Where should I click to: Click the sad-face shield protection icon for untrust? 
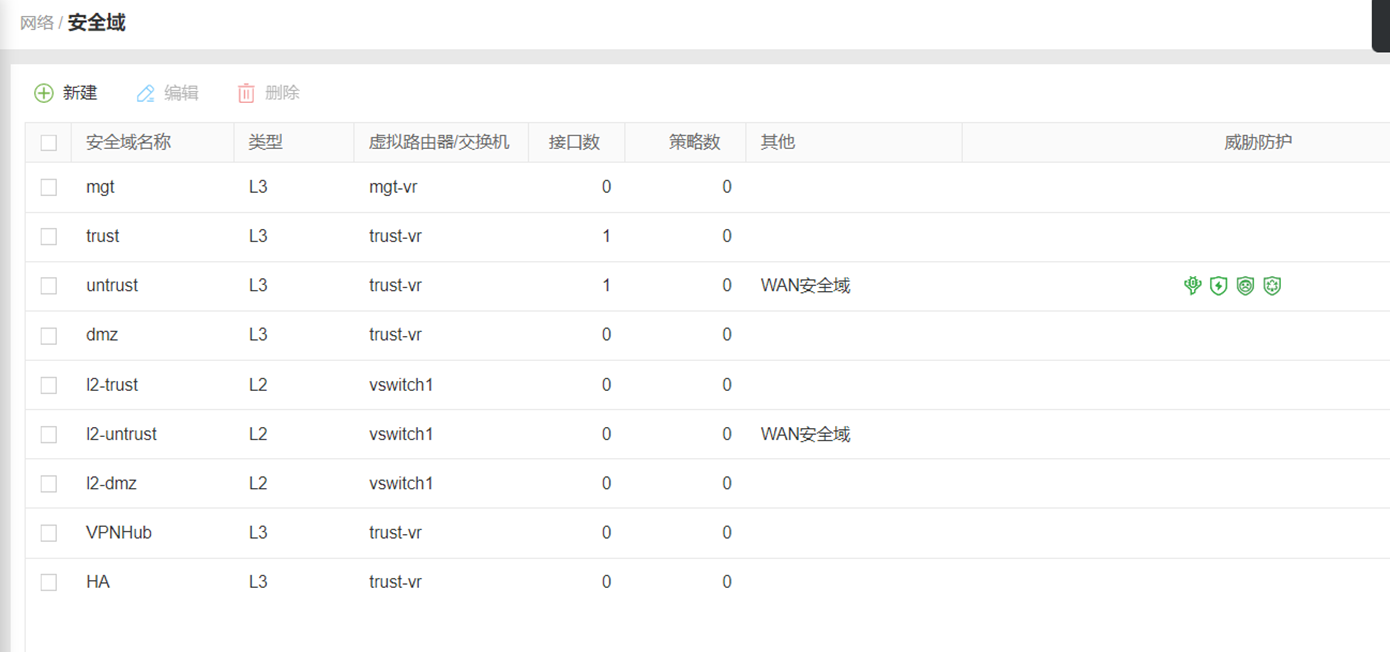click(x=1244, y=285)
